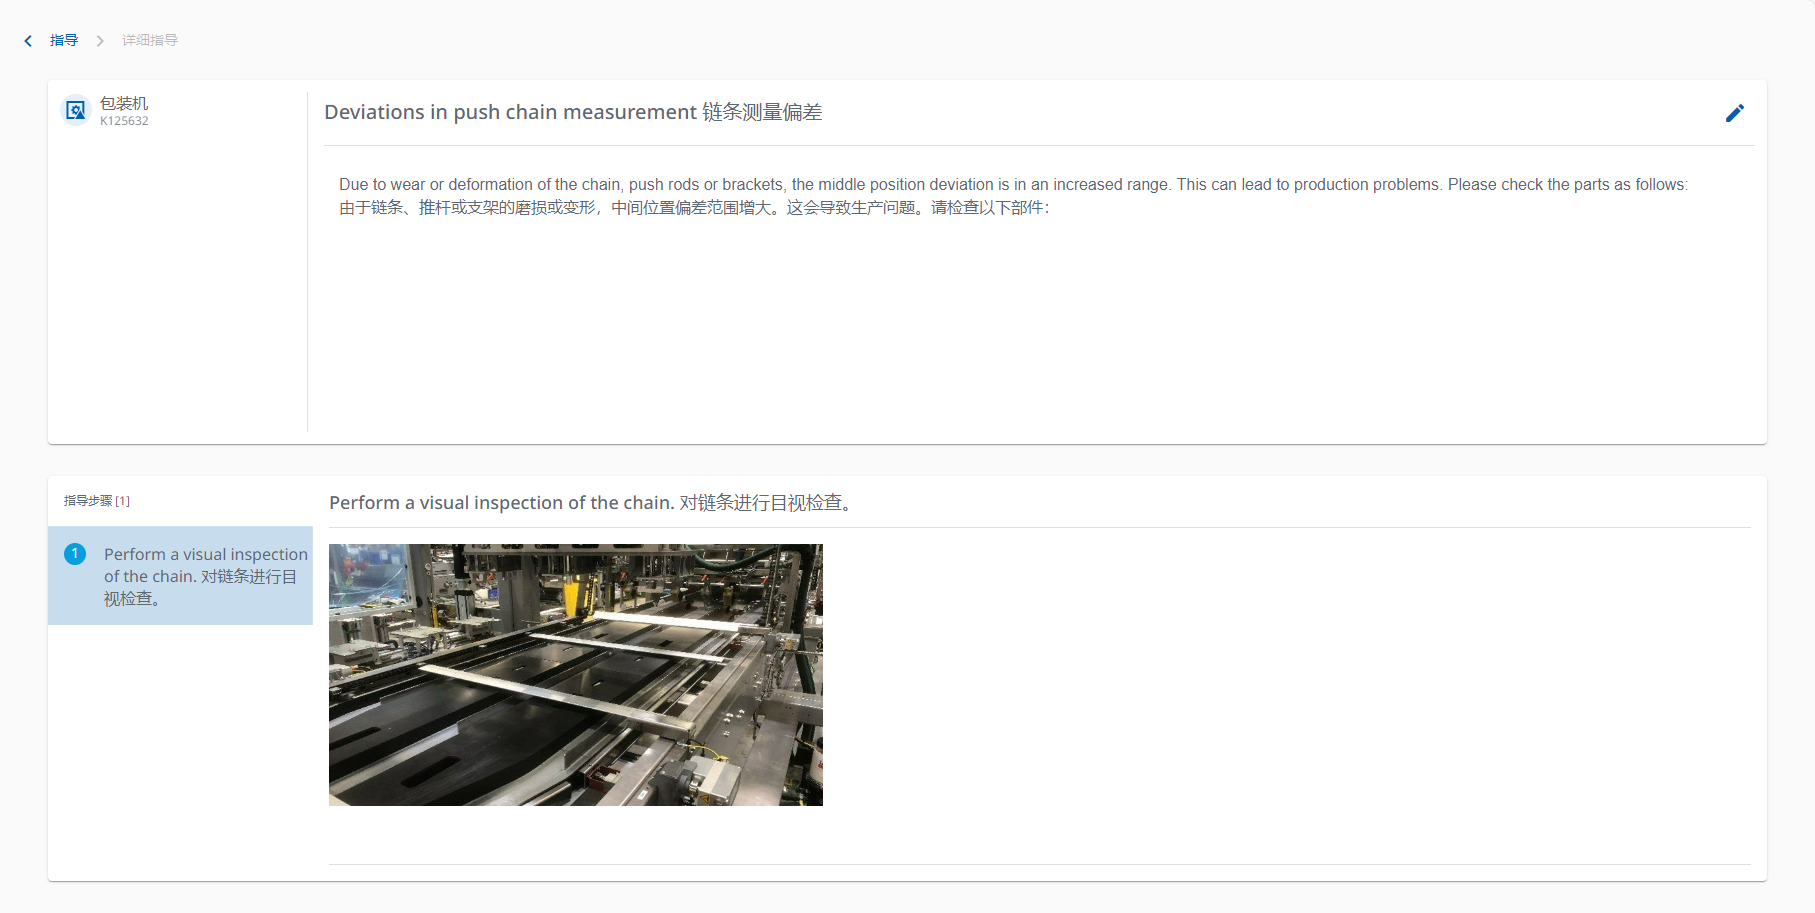
Task: Click the 包装机 machine icon
Action: (x=76, y=110)
